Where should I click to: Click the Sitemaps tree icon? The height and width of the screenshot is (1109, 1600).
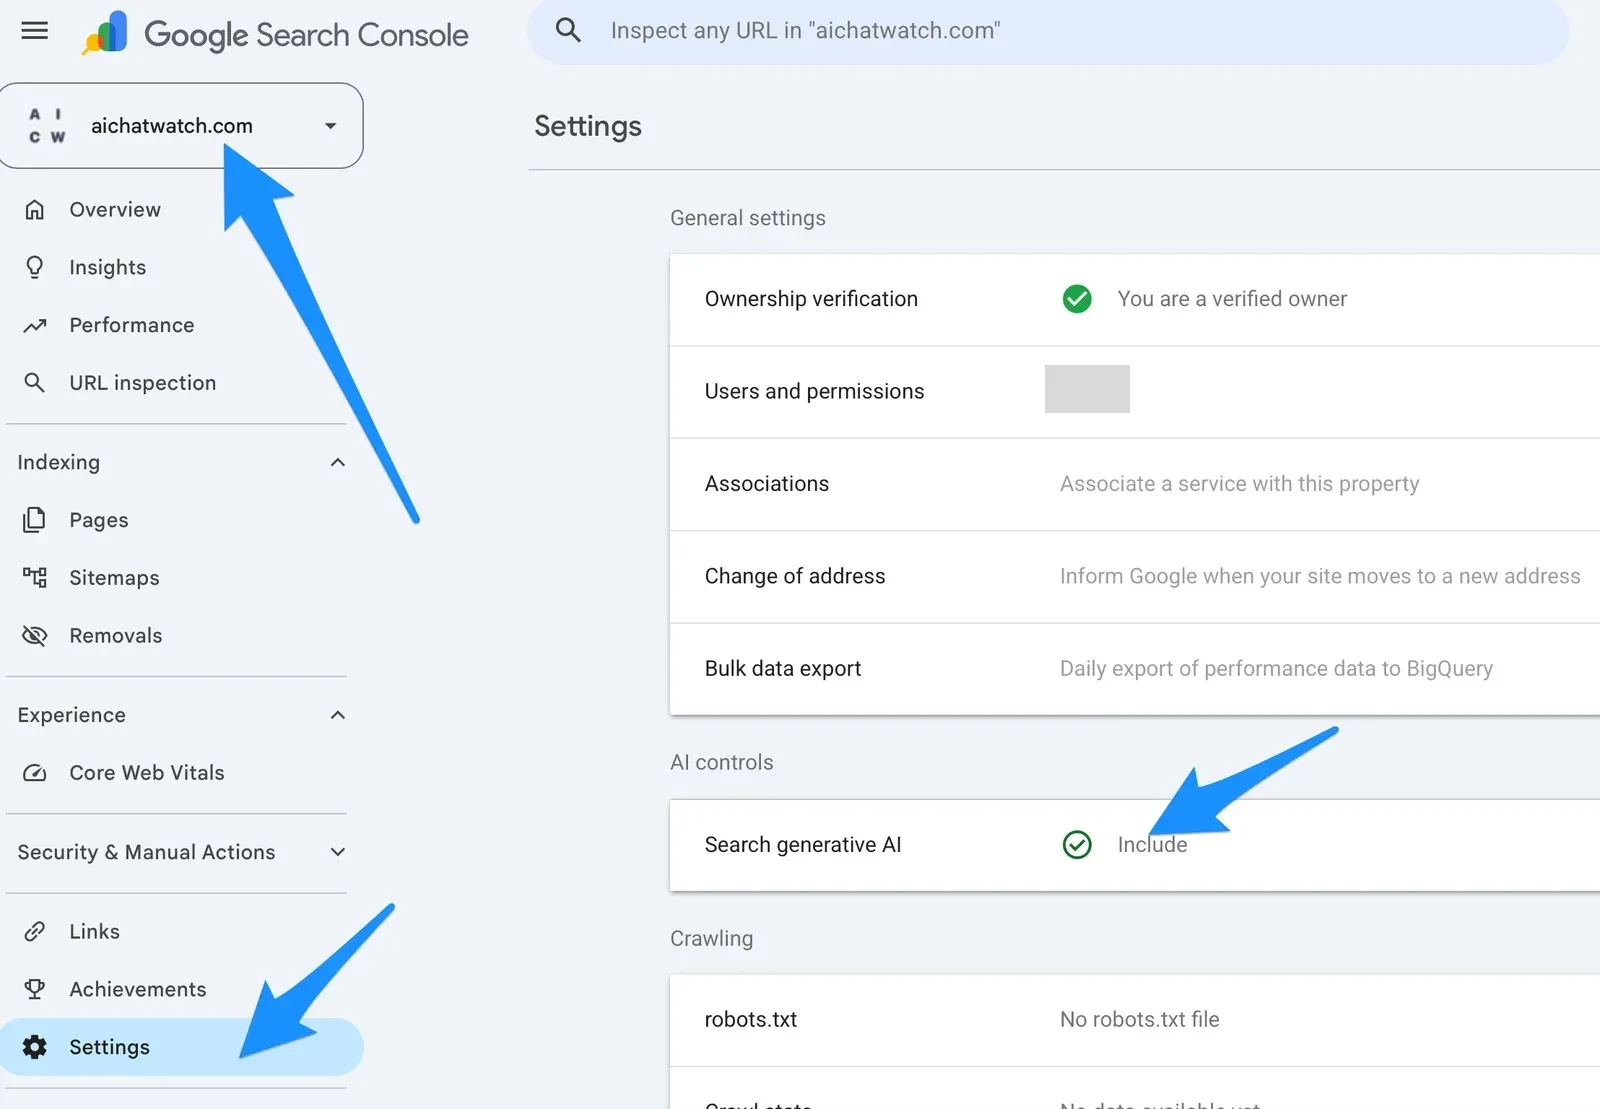click(x=35, y=577)
